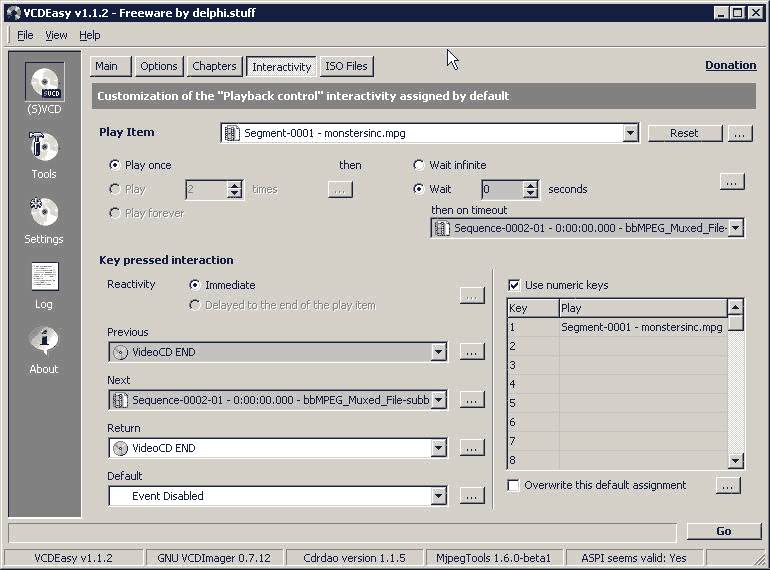
Task: Click the key list scroll up arrow
Action: click(735, 308)
